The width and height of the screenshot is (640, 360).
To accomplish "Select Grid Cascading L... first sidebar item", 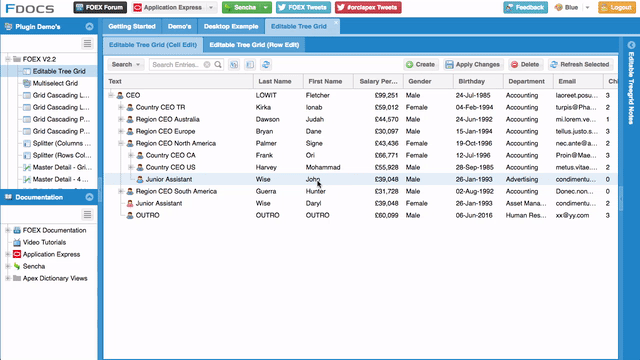I will coord(61,96).
